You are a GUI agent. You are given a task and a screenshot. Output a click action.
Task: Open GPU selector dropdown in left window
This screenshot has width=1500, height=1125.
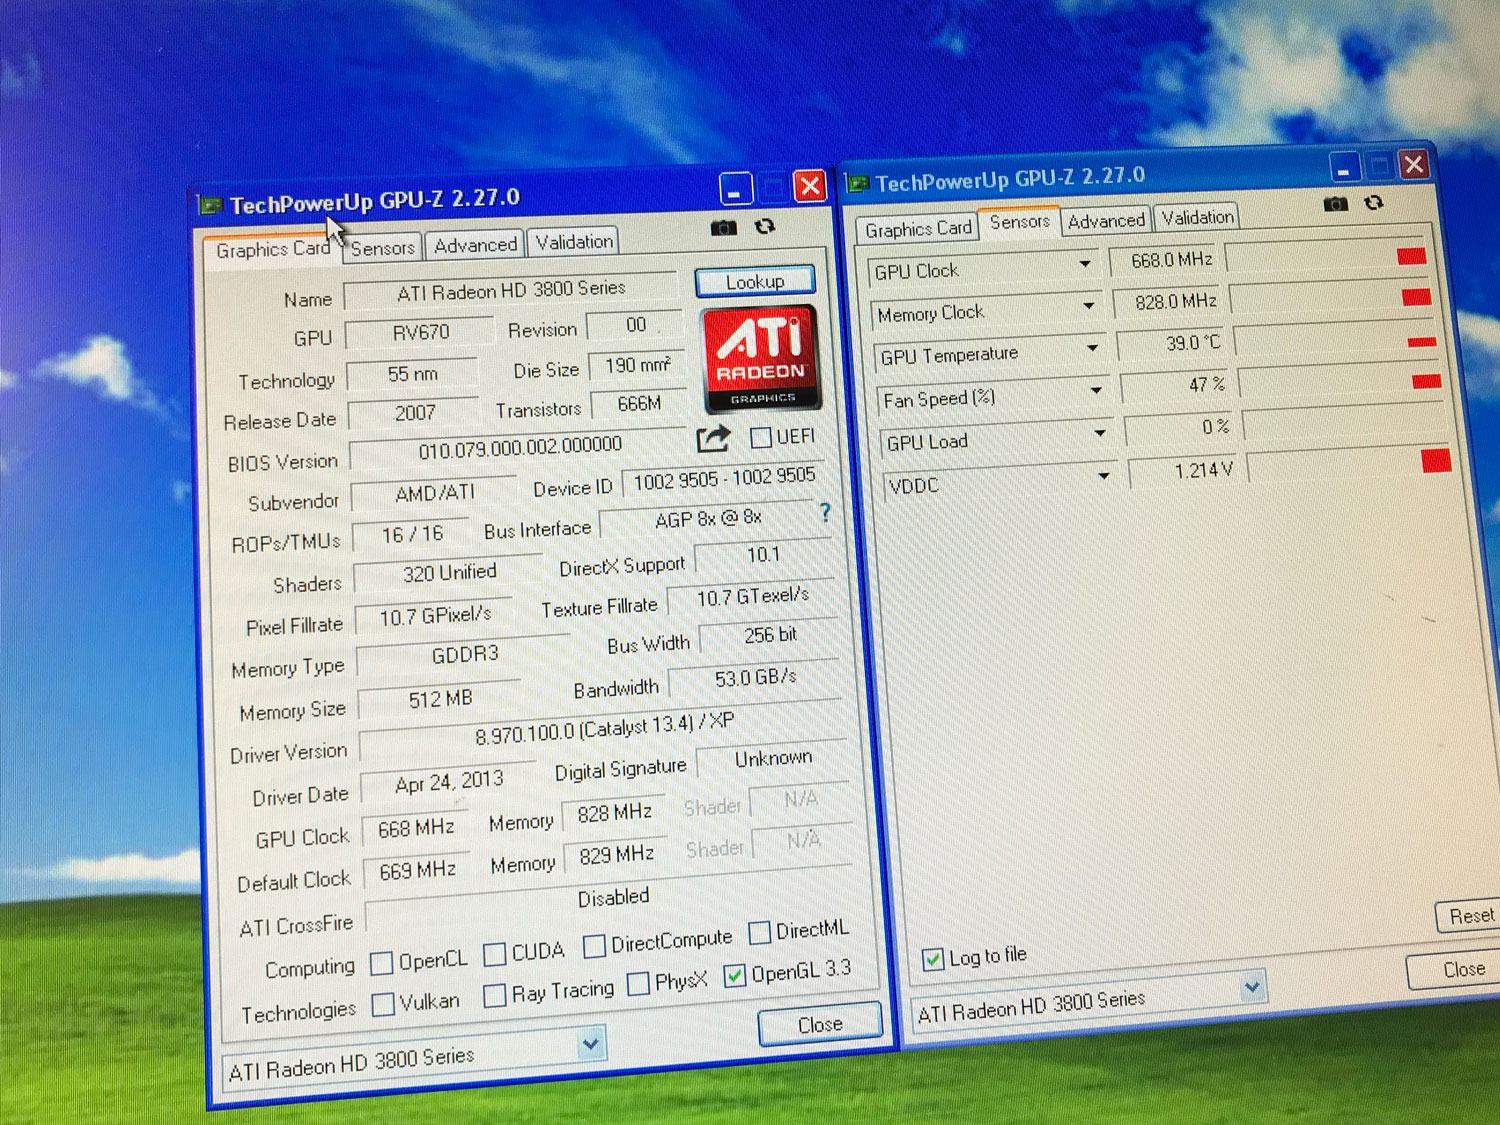(591, 1045)
